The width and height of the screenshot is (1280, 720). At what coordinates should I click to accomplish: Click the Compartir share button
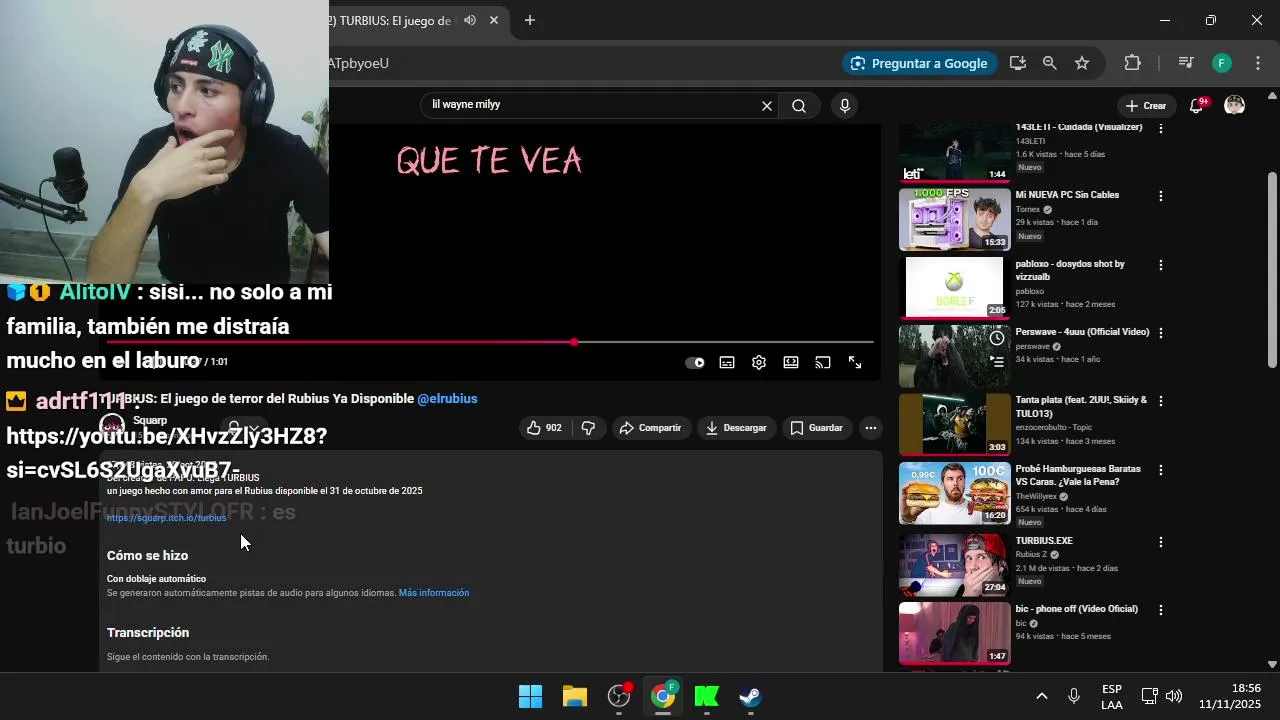650,428
